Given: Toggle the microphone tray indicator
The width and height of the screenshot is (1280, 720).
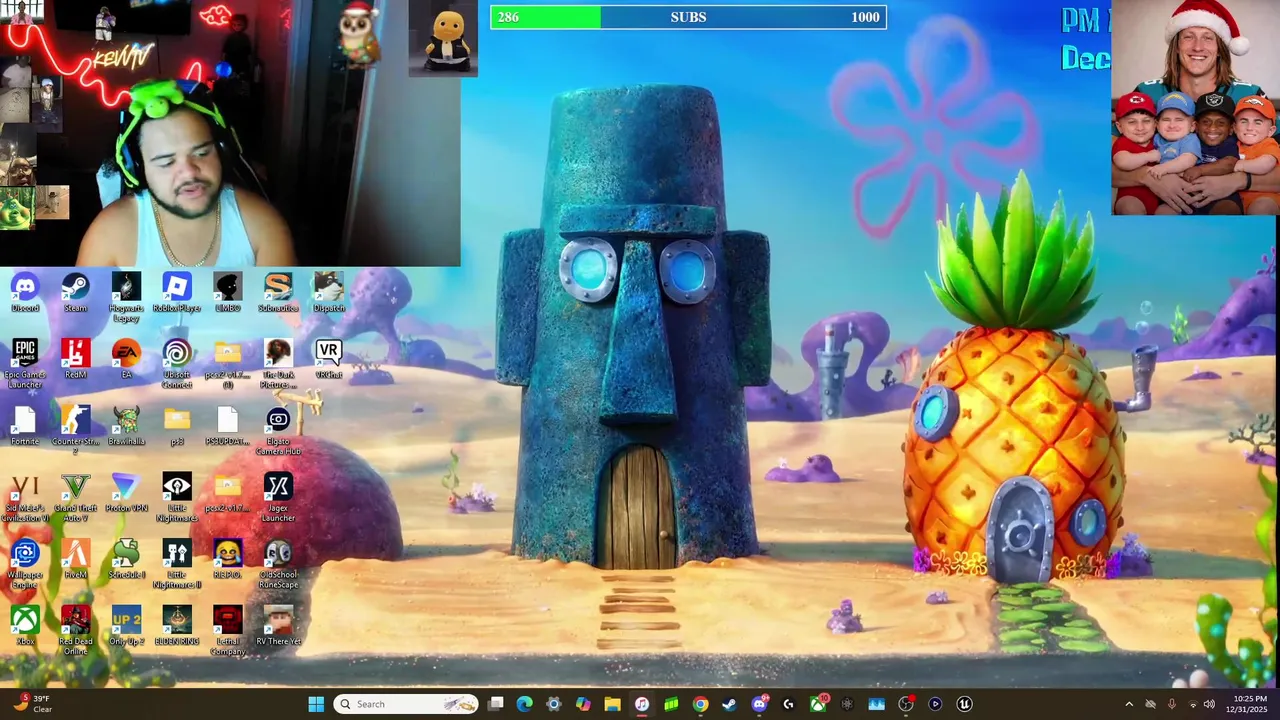Looking at the screenshot, I should click(1172, 704).
